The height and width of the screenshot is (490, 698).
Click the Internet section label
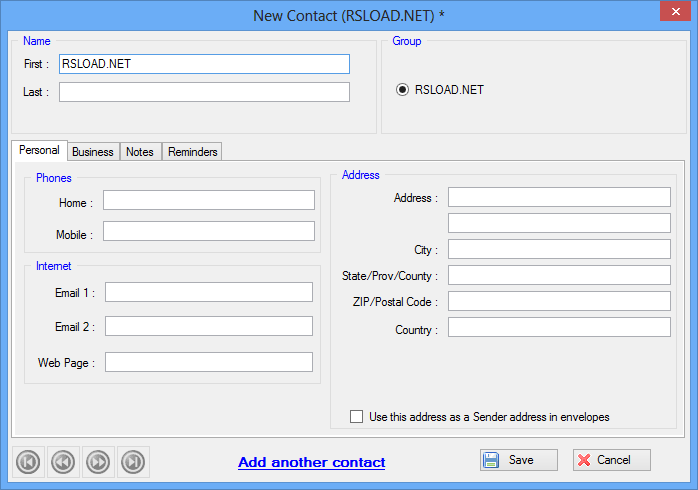pos(53,266)
